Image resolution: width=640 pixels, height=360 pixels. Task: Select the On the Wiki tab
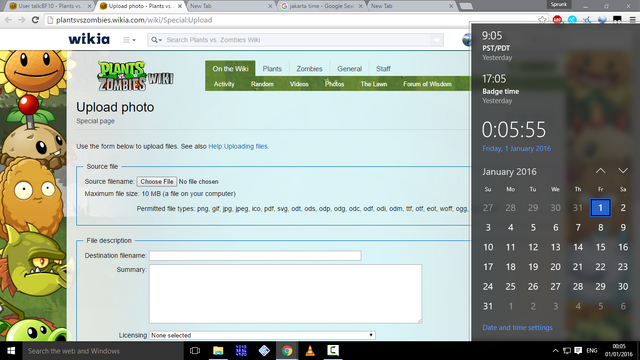[230, 69]
